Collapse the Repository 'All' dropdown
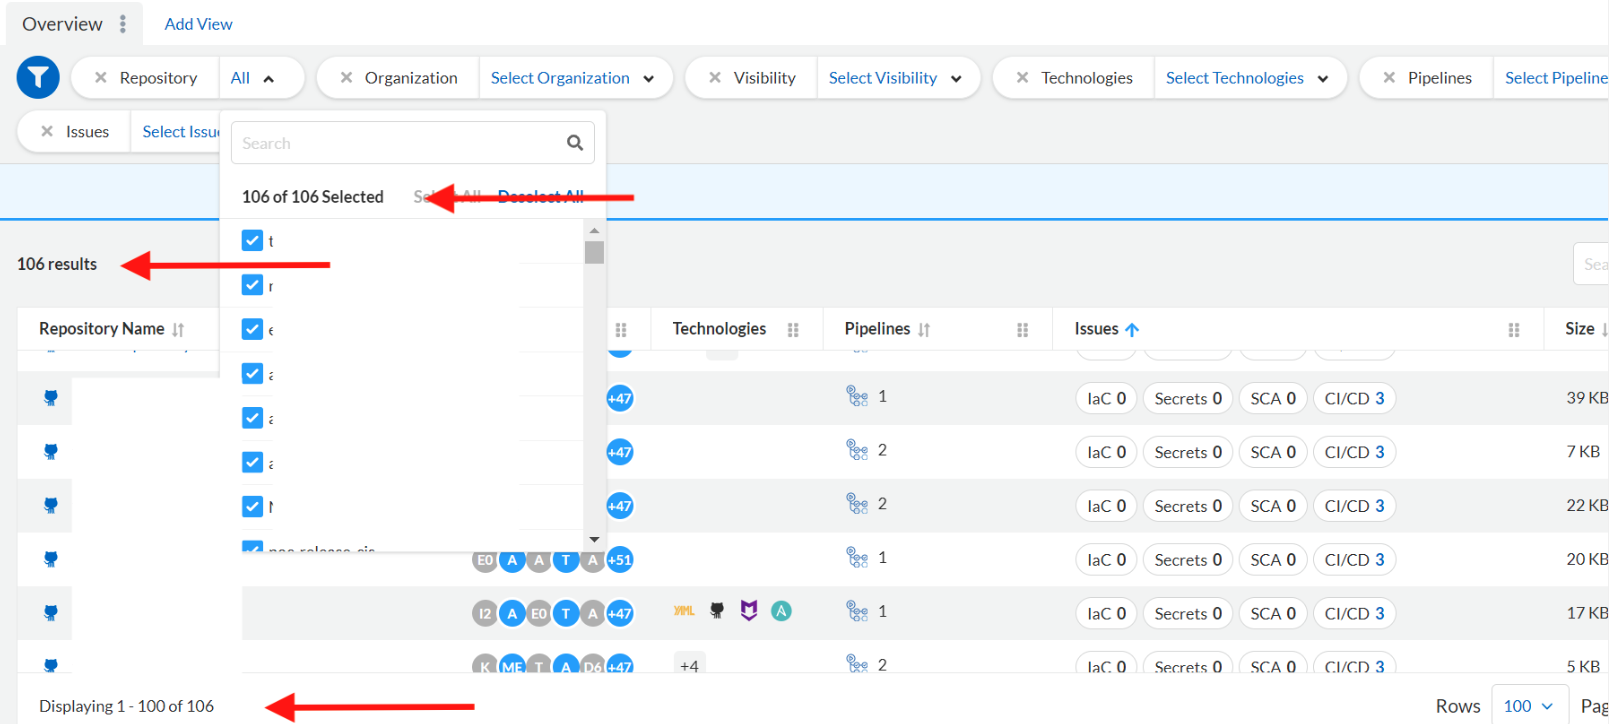 253,78
